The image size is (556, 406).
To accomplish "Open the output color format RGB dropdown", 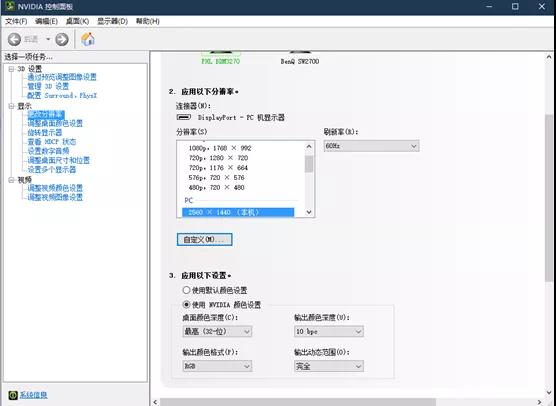I will [x=217, y=366].
